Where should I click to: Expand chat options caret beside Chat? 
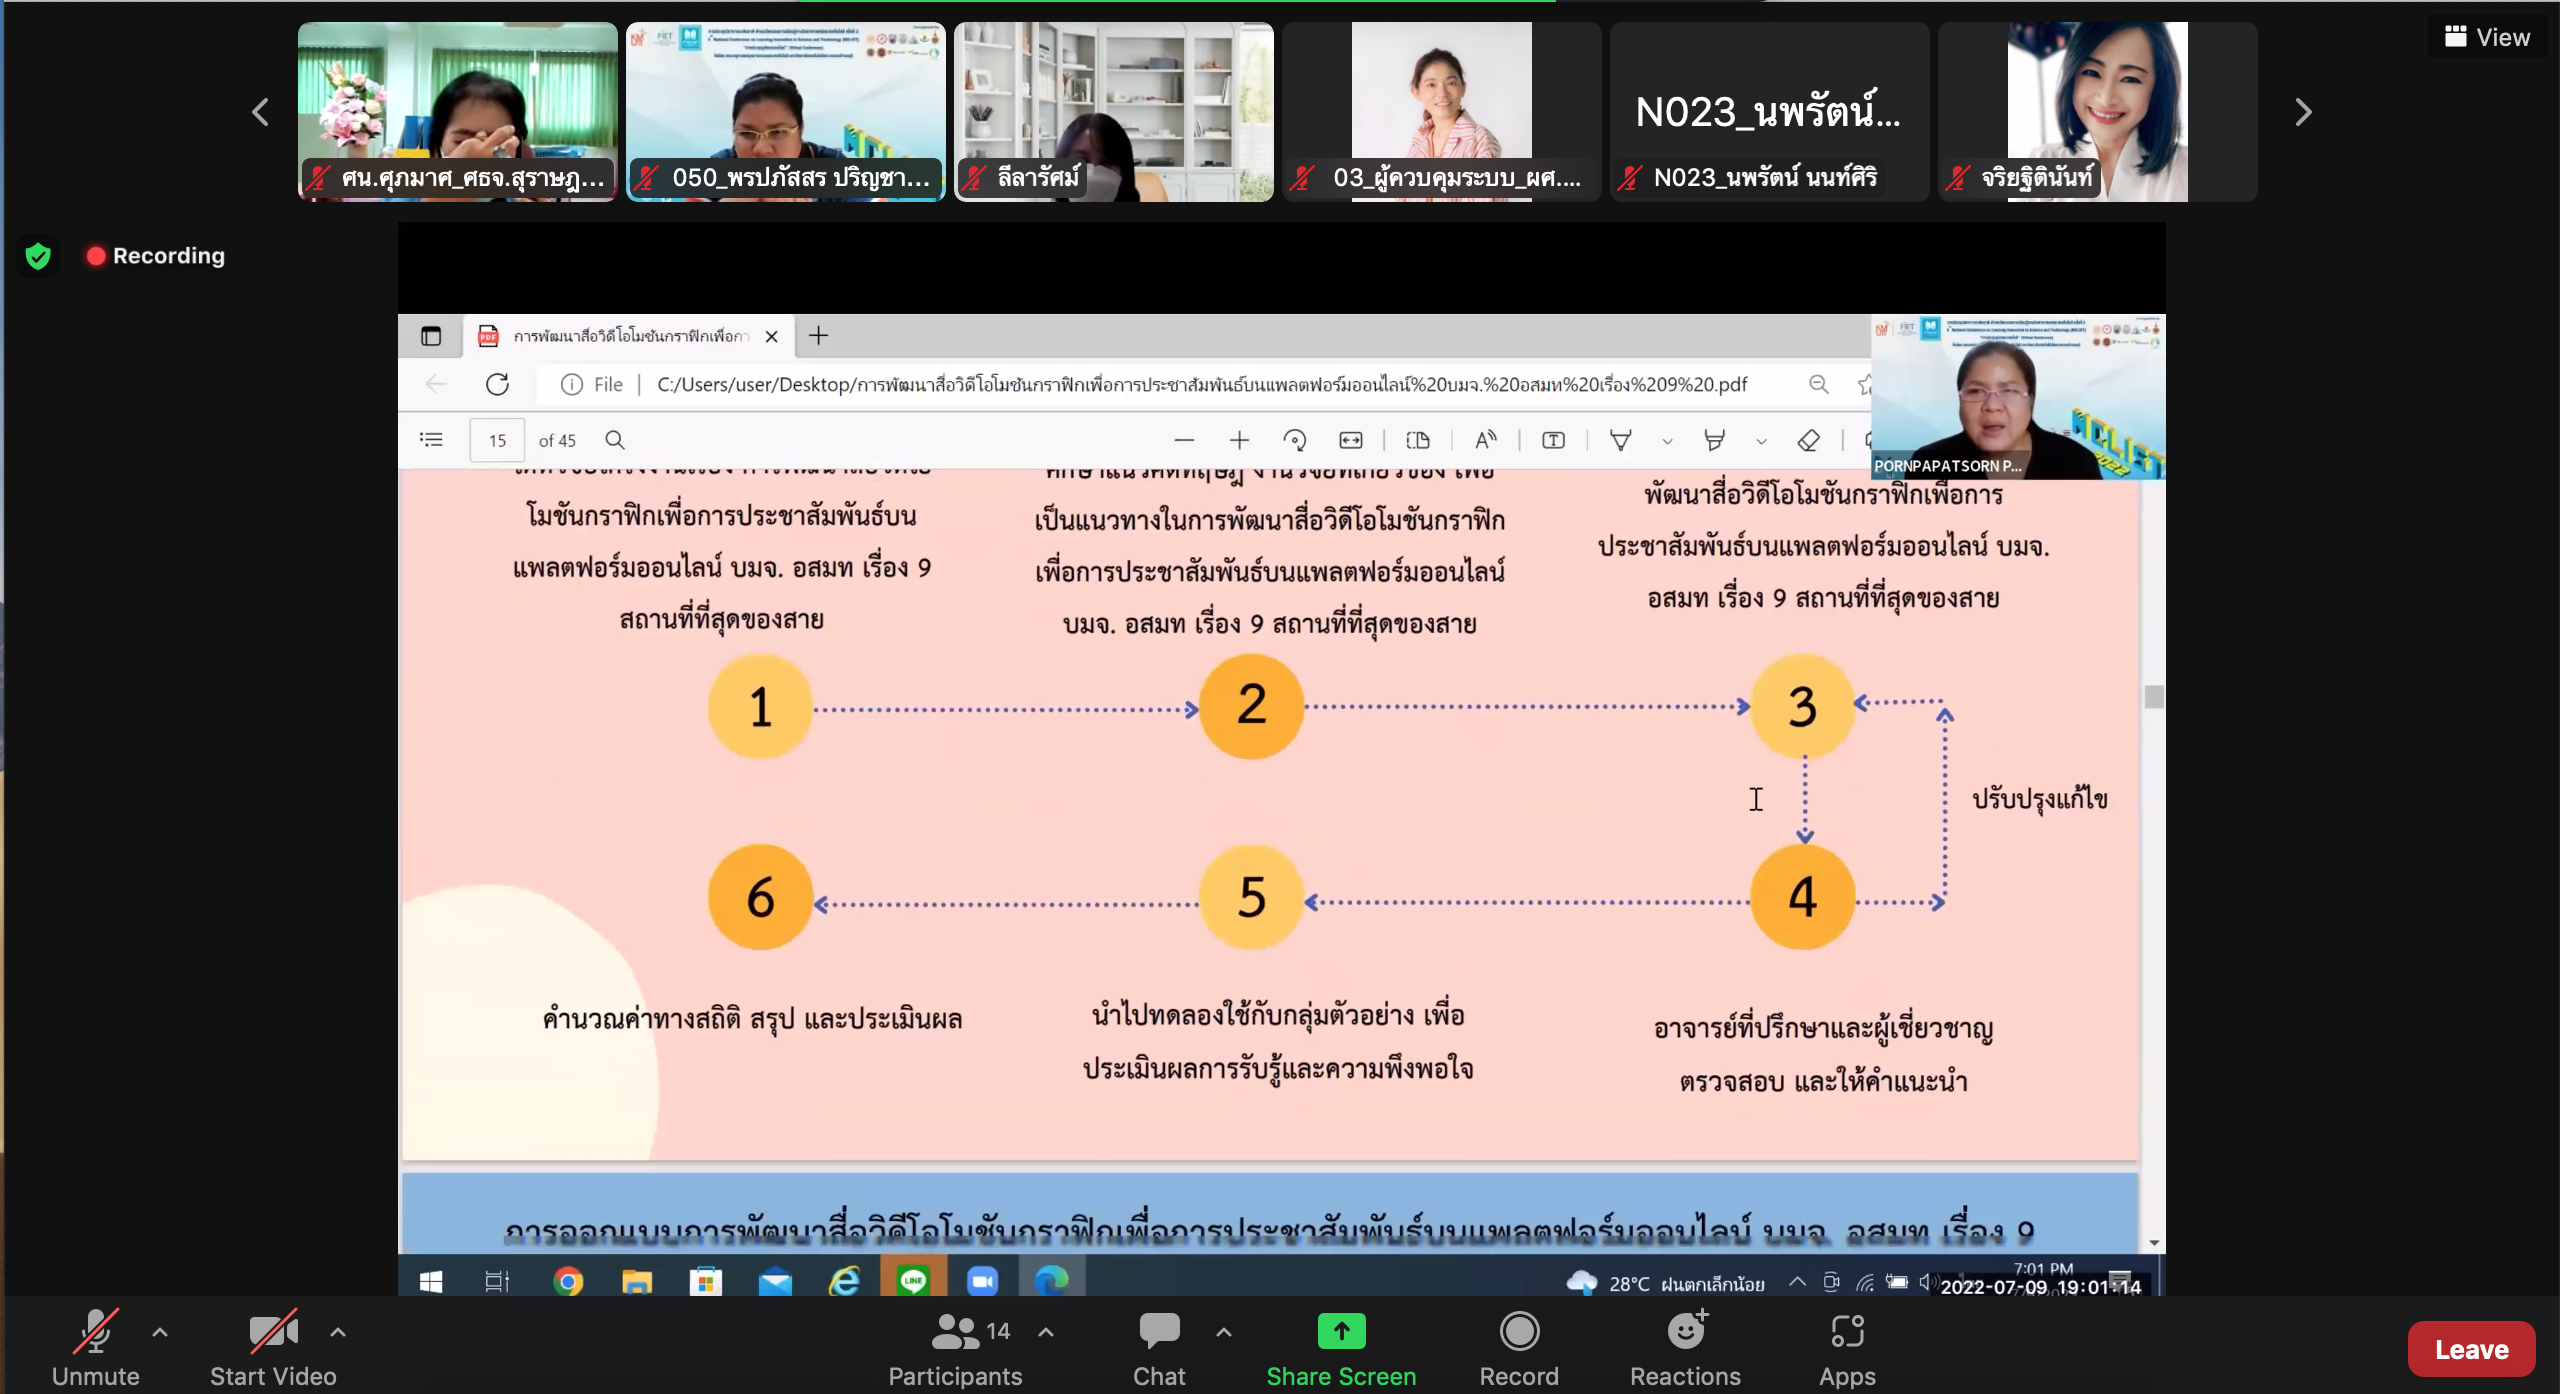click(1224, 1332)
